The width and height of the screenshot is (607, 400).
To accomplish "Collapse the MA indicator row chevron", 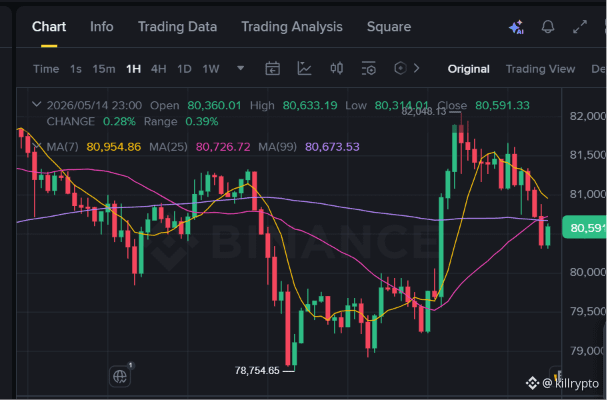I will tap(36, 146).
